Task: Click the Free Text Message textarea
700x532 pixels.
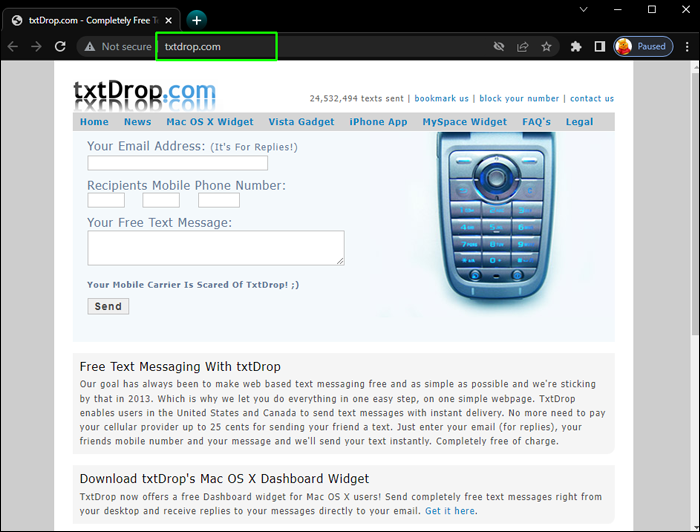Action: 216,248
